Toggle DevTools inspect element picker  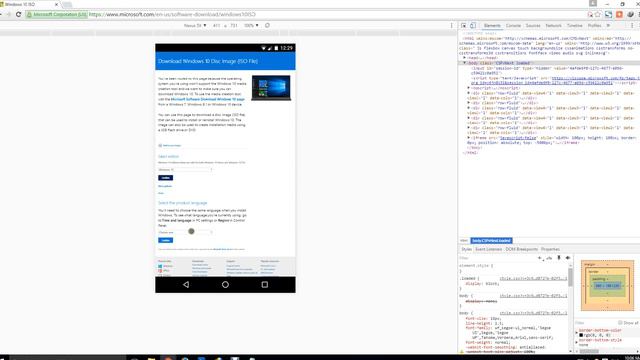point(464,25)
